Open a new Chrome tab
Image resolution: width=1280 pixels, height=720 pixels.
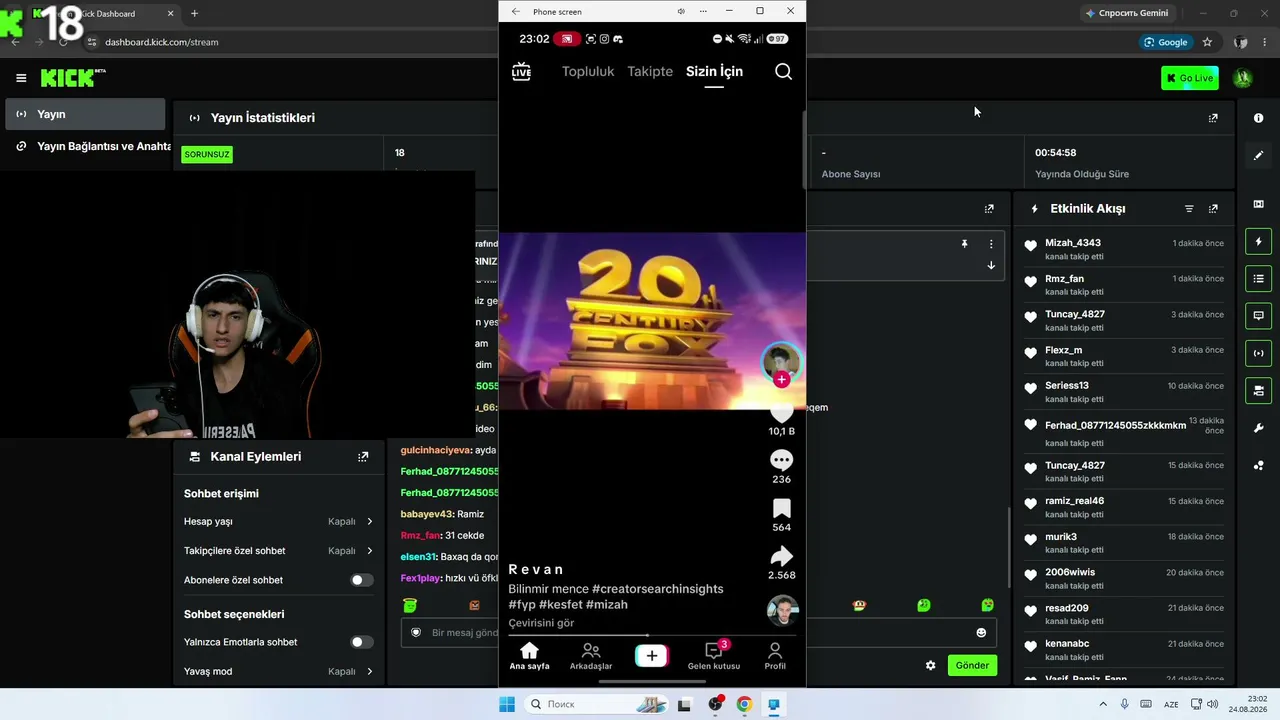coord(194,14)
